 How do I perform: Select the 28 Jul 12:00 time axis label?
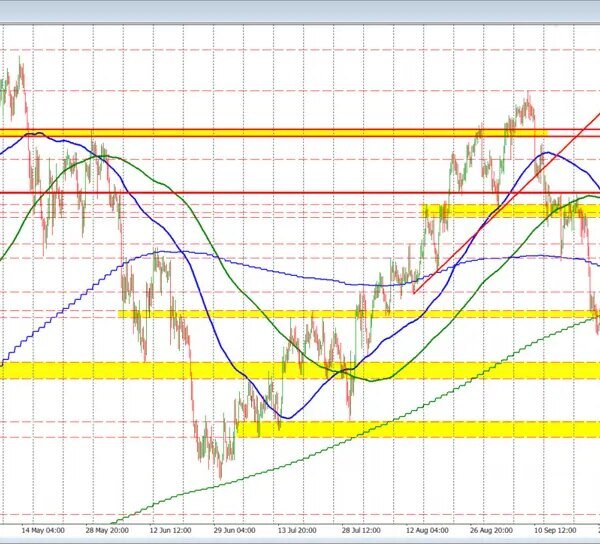coord(361,531)
